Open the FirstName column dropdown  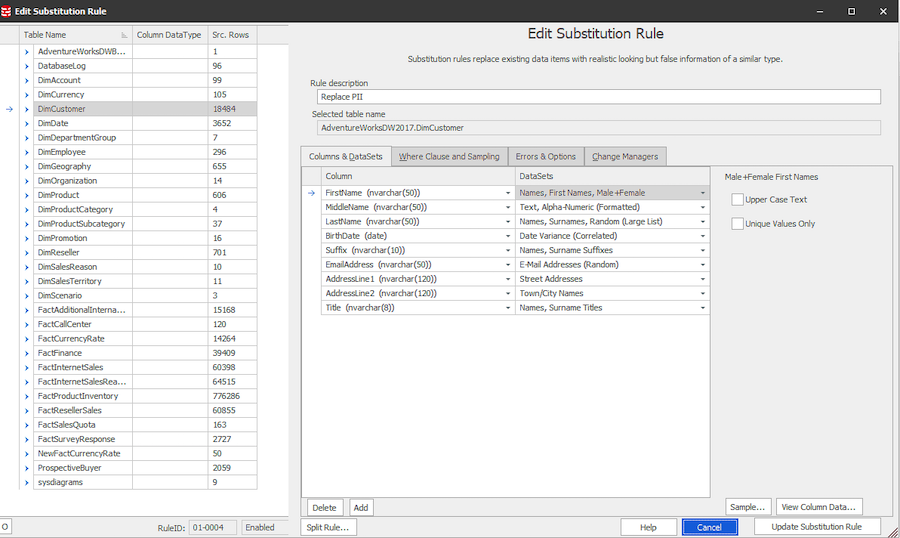coord(508,193)
